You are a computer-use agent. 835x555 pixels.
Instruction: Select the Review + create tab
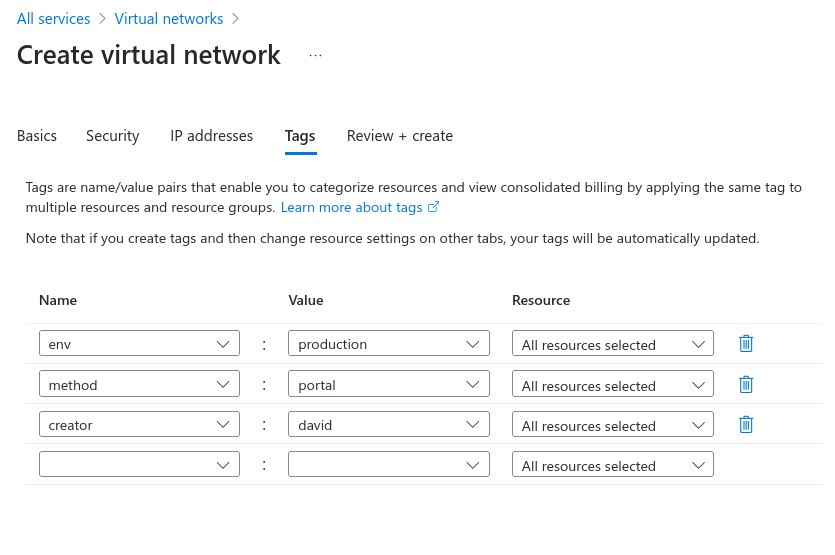pyautogui.click(x=400, y=136)
